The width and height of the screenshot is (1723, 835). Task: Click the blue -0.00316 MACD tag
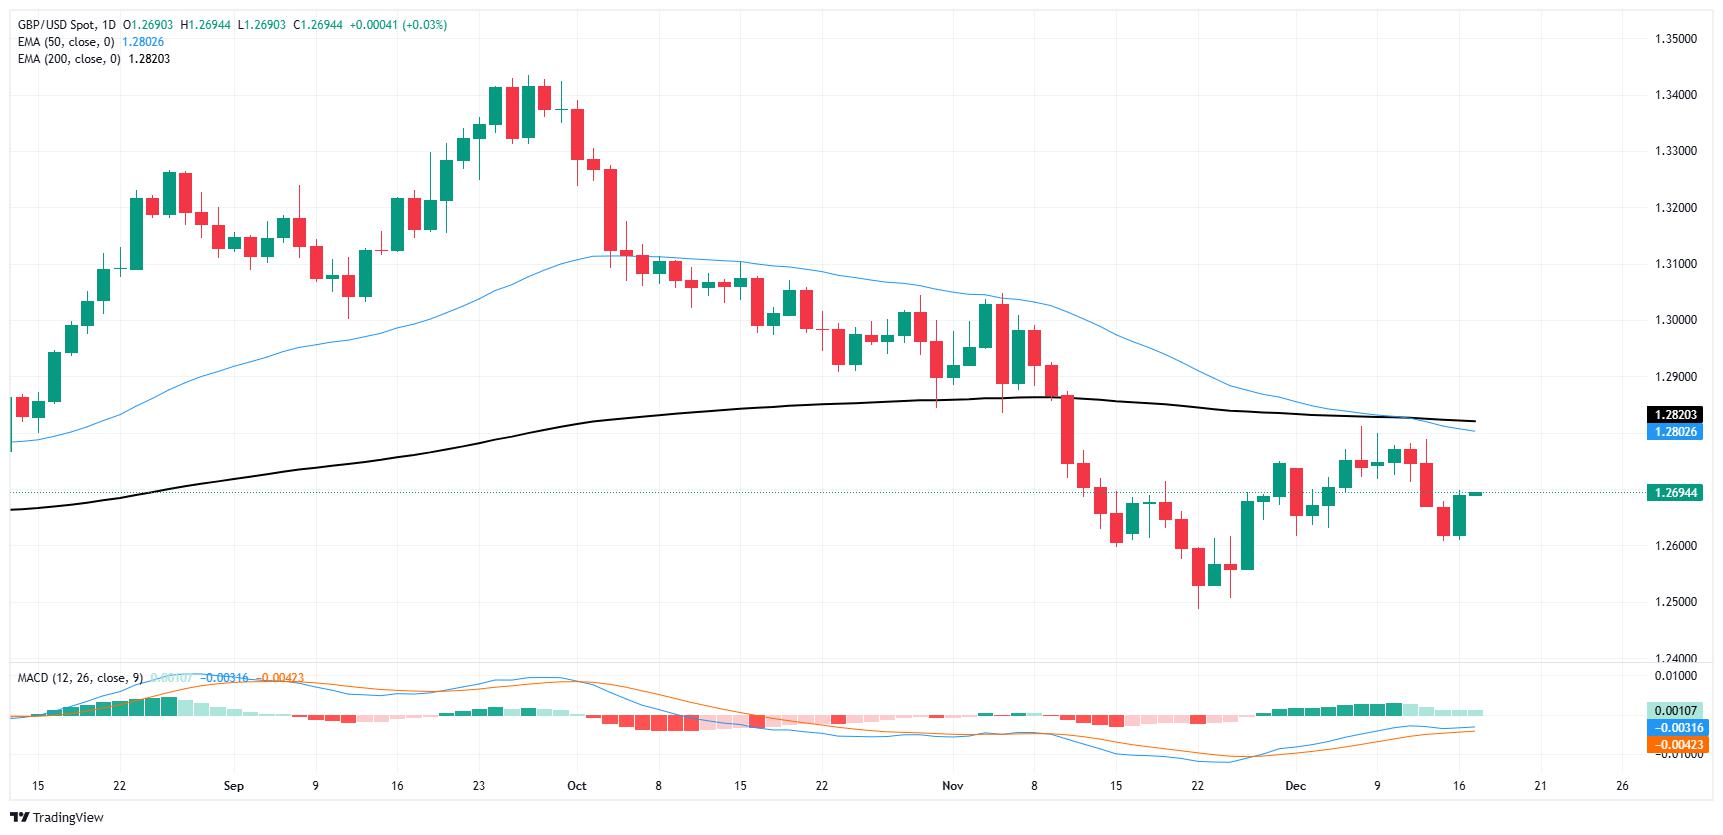1674,727
